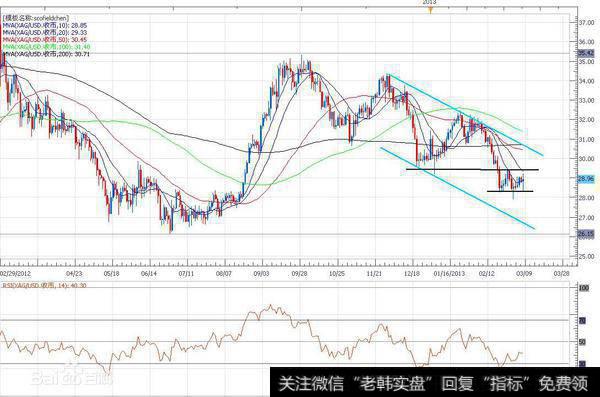Click the template name label scofieldchen

click(x=36, y=18)
